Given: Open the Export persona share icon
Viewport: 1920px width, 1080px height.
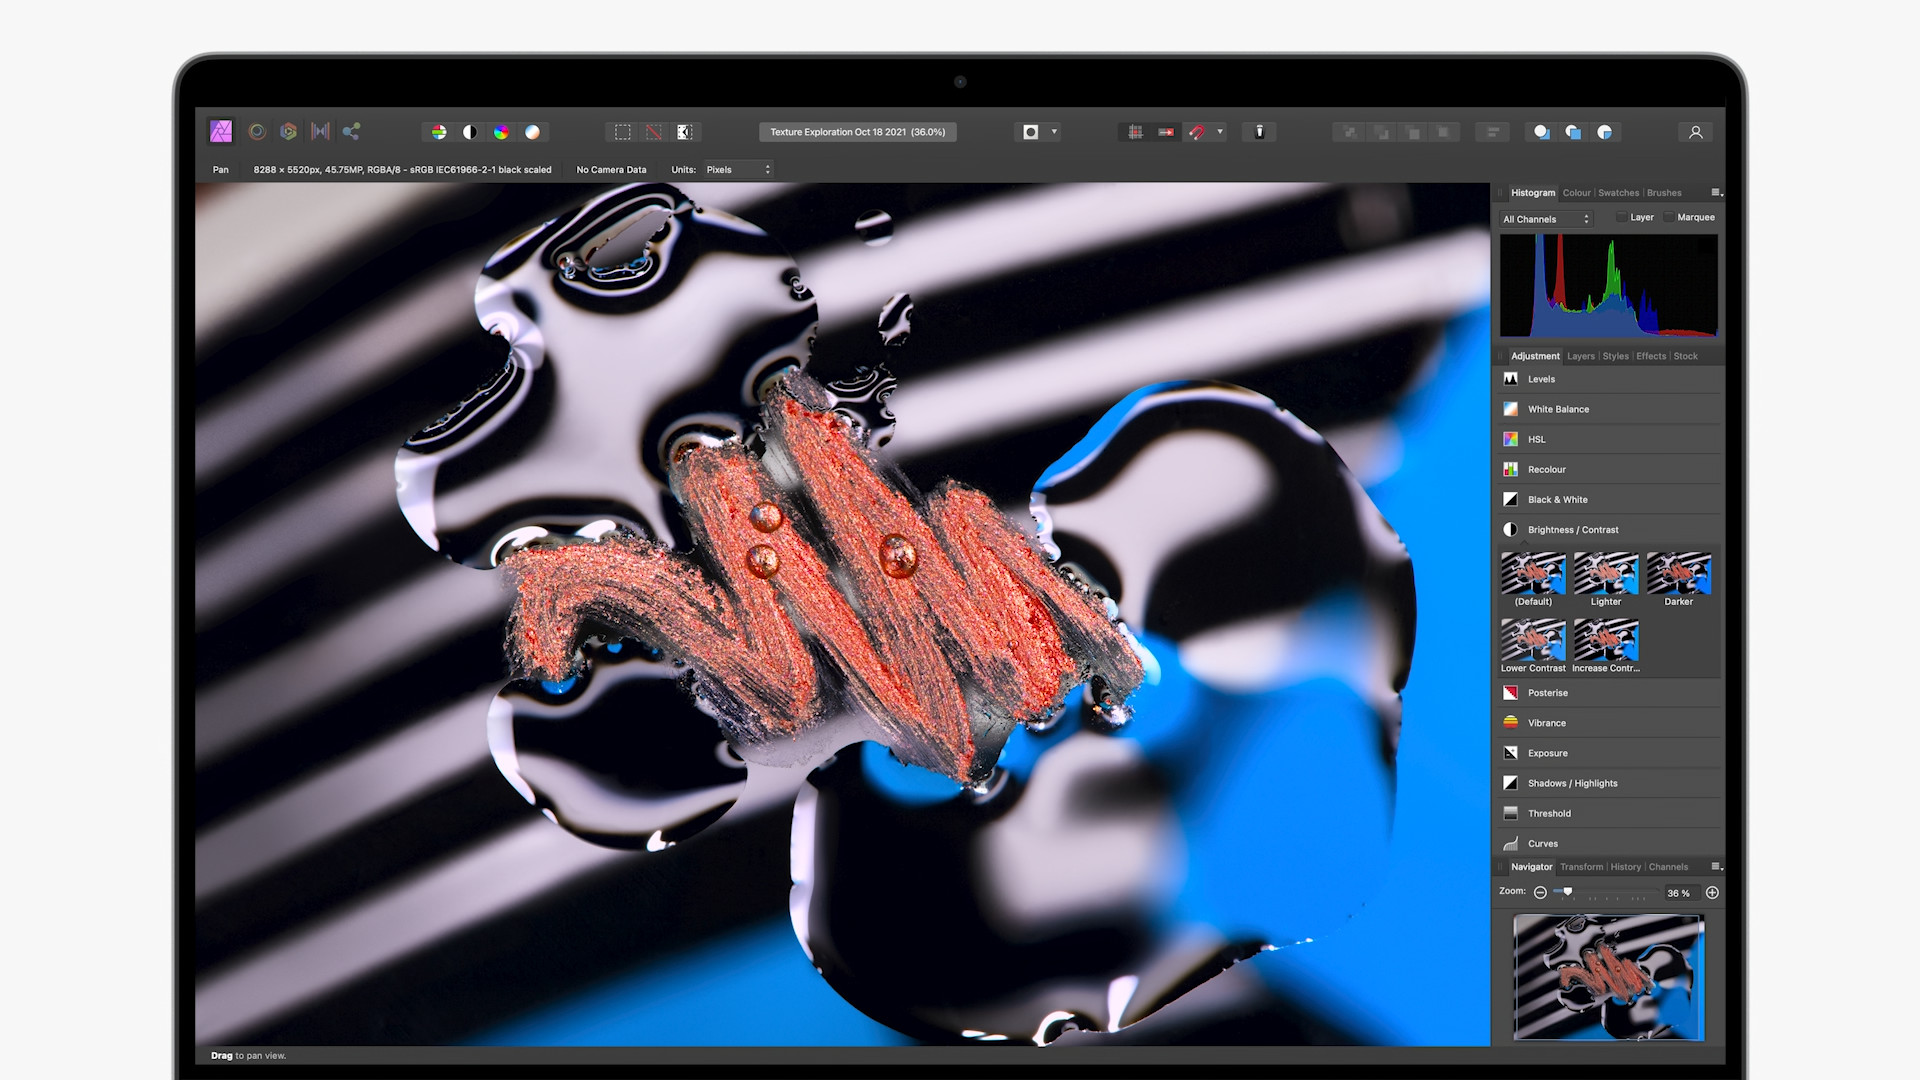Looking at the screenshot, I should pos(351,131).
